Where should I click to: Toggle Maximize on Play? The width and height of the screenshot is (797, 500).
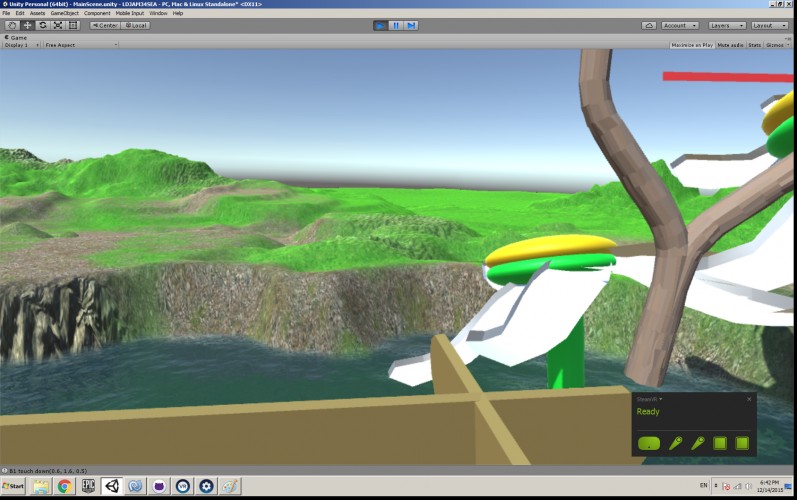(x=692, y=45)
